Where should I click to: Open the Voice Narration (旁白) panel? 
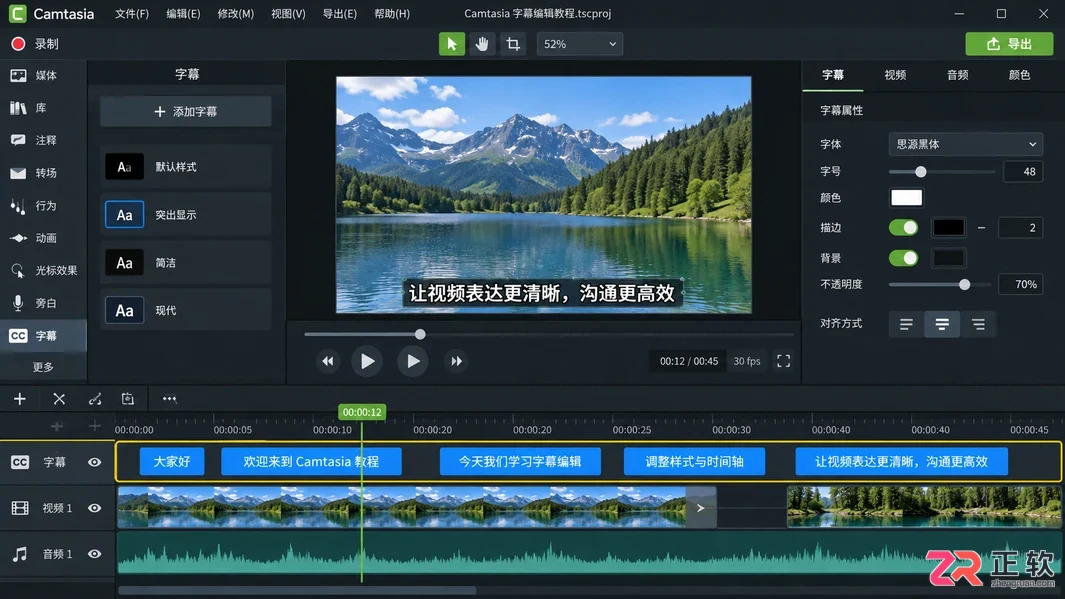43,303
